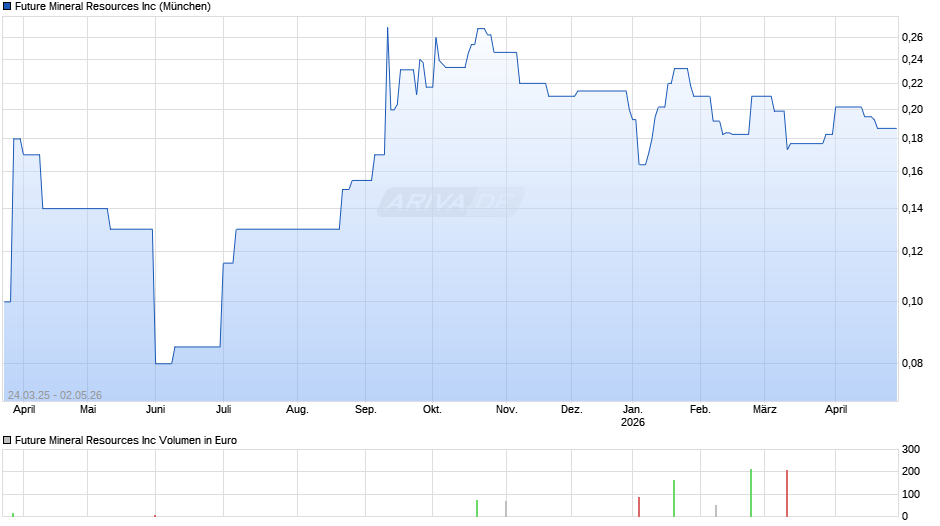Click the blue legend square beside Future Mineral Resources

click(x=7, y=7)
